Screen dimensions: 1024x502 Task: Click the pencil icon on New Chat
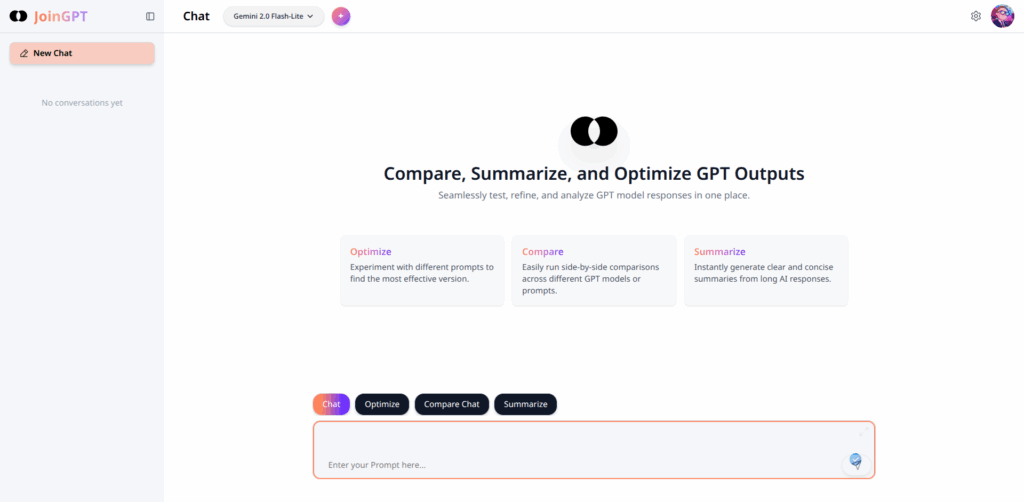point(24,53)
